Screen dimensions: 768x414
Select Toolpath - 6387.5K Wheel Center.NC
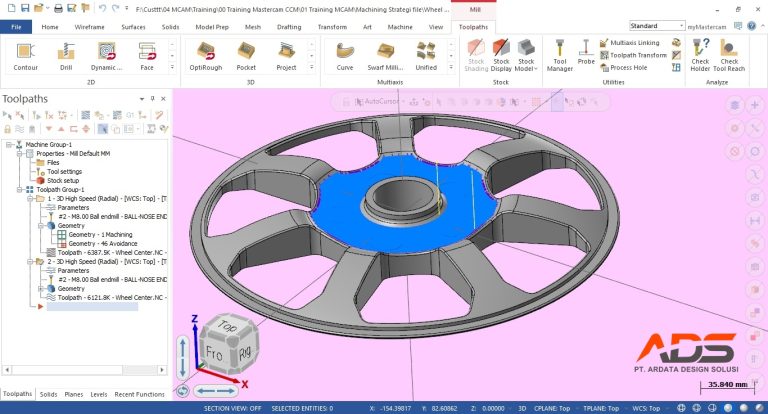coord(112,252)
